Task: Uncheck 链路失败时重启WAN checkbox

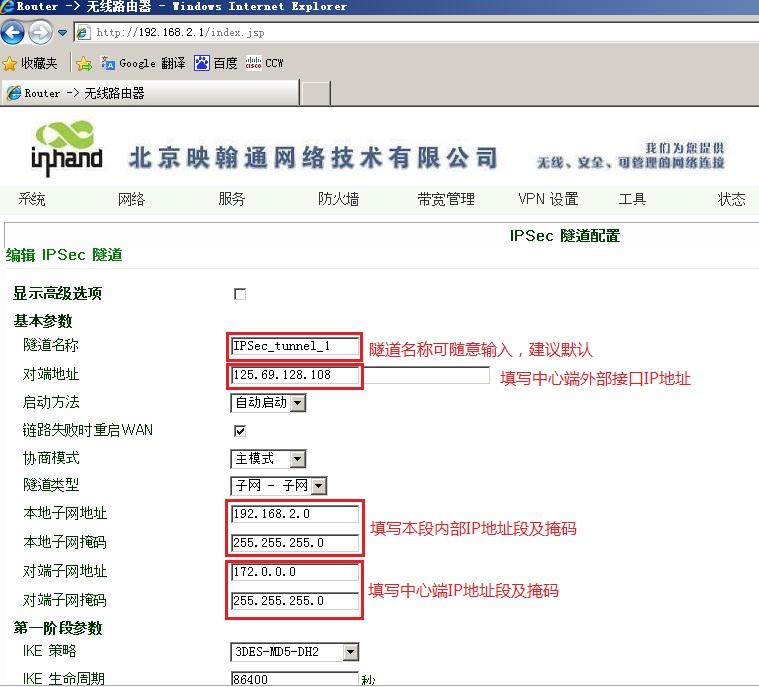Action: tap(240, 431)
